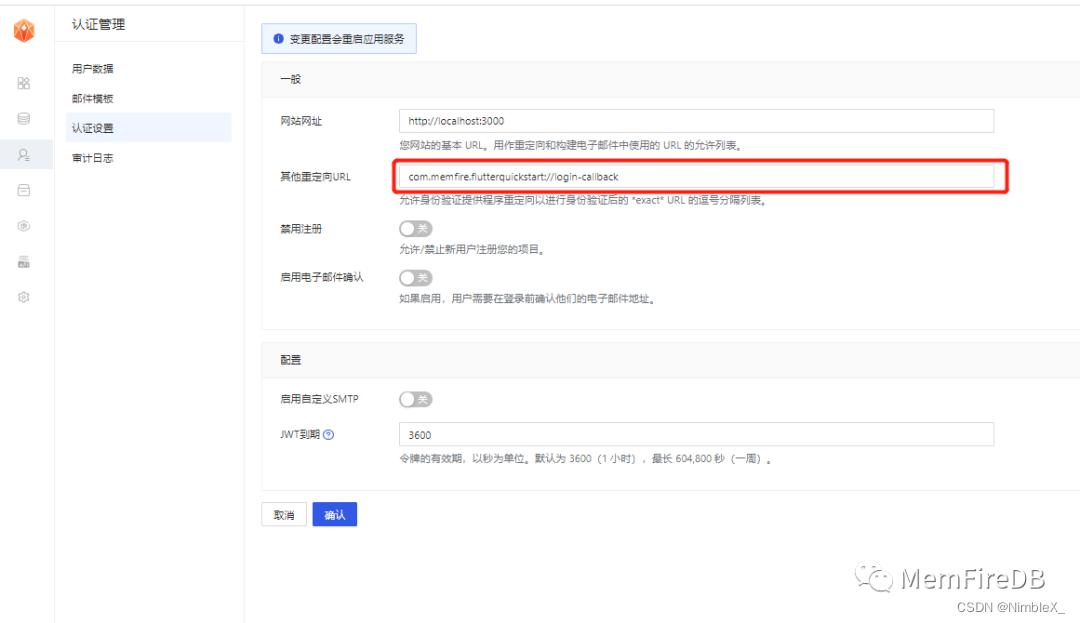This screenshot has width=1080, height=623.
Task: Toggle the 禁用注册 switch
Action: pyautogui.click(x=415, y=229)
